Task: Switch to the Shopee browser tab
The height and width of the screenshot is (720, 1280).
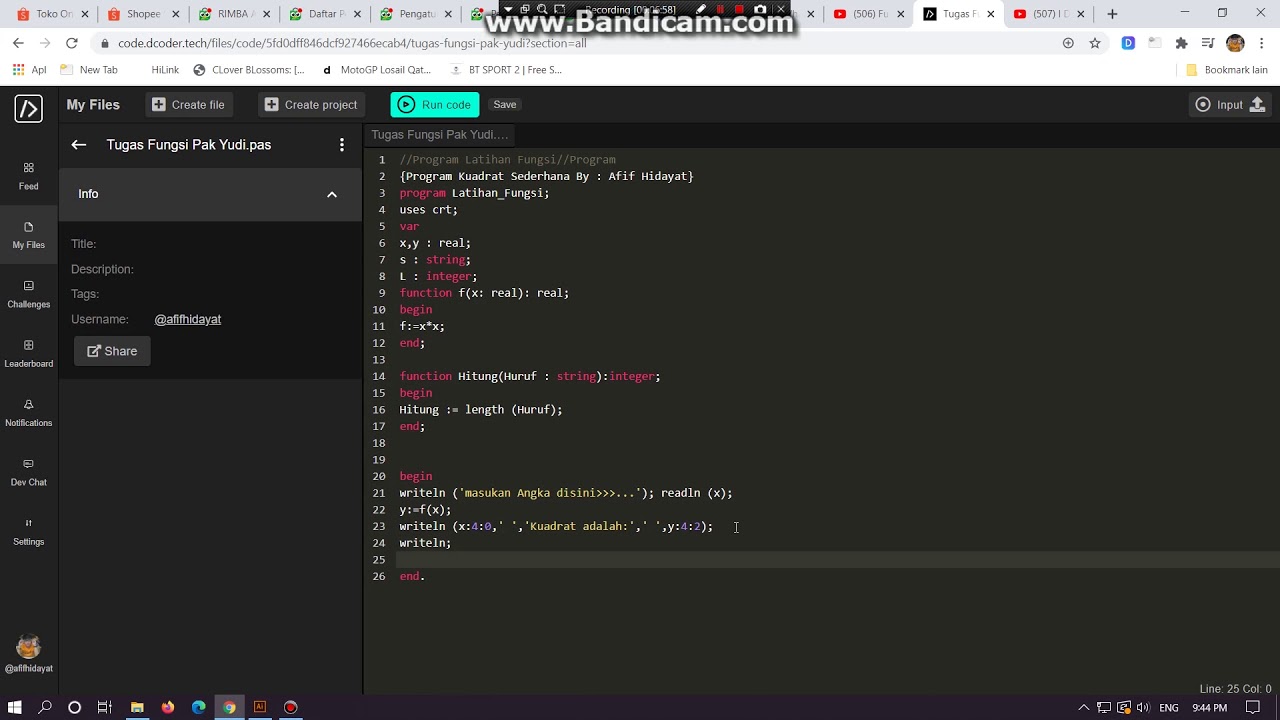Action: [144, 14]
